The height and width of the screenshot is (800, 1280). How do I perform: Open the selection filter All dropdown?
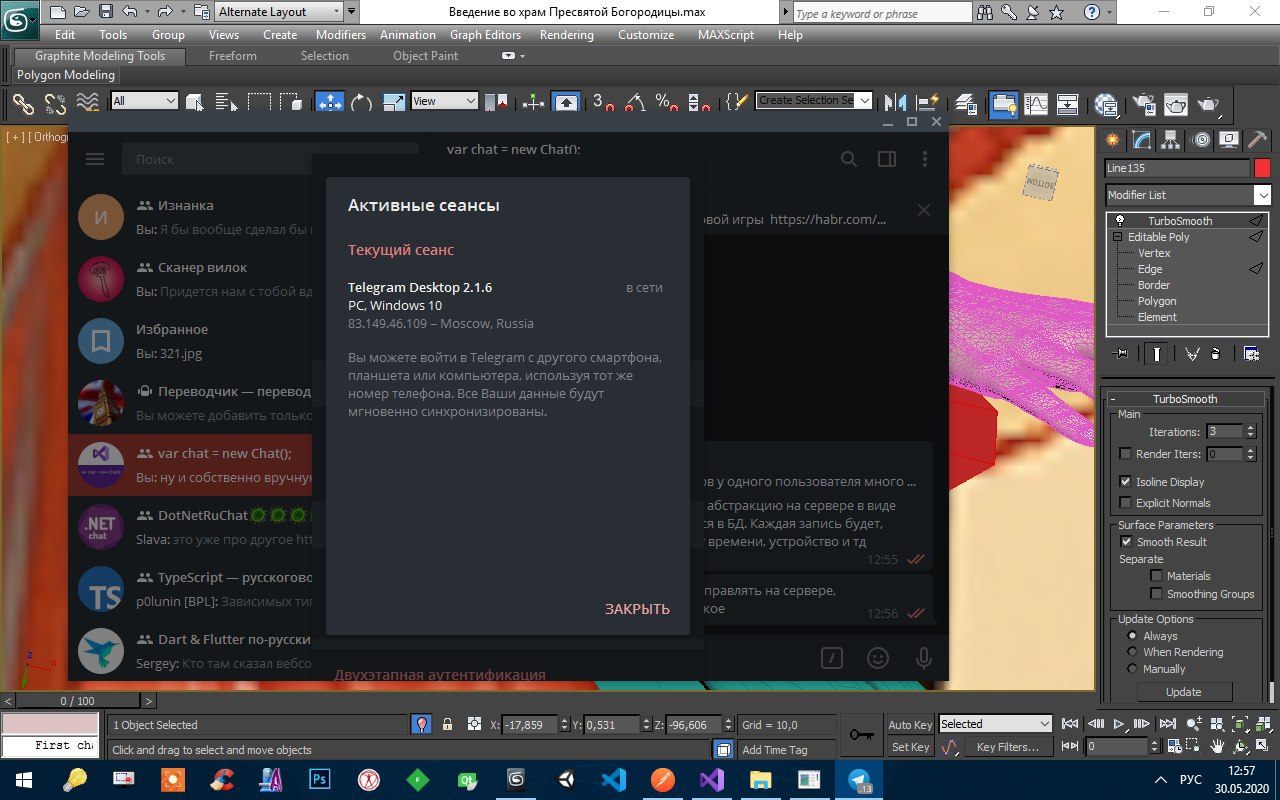(145, 101)
